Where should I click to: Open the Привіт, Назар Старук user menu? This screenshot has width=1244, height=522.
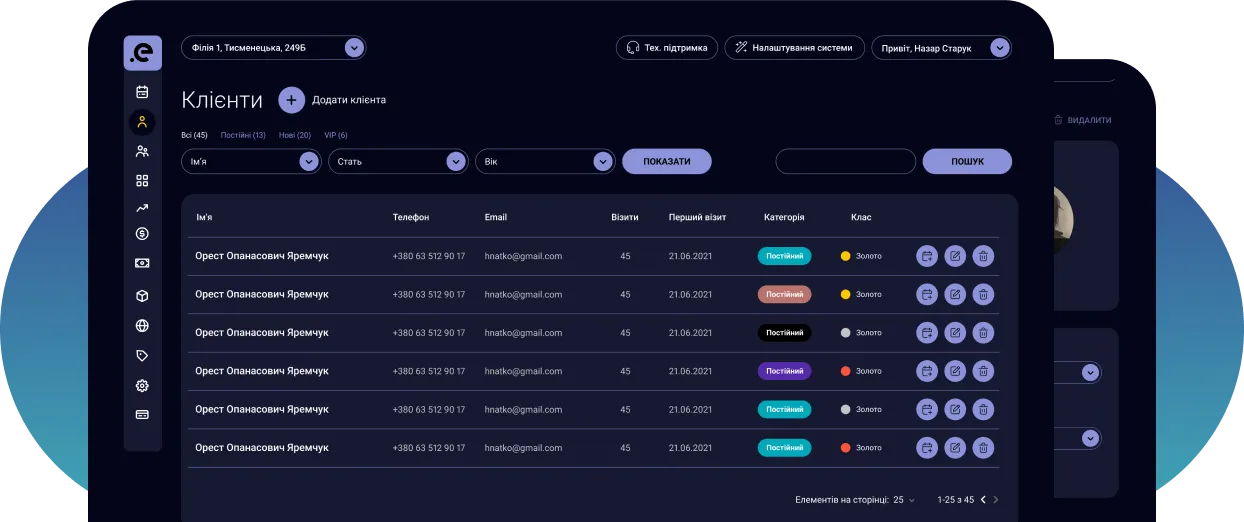coord(999,48)
